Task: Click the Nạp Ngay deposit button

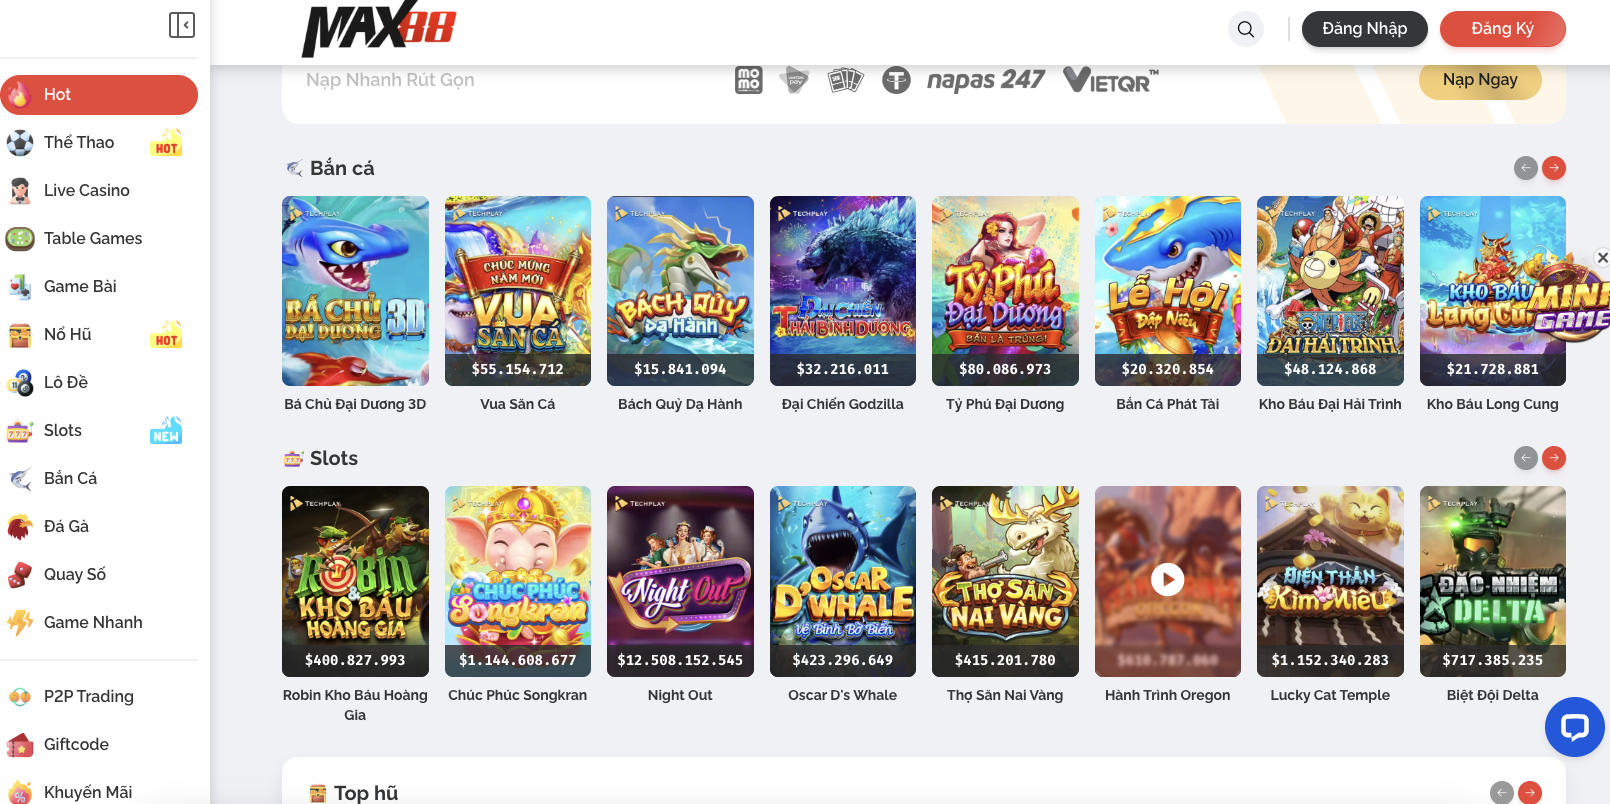Action: click(x=1480, y=80)
